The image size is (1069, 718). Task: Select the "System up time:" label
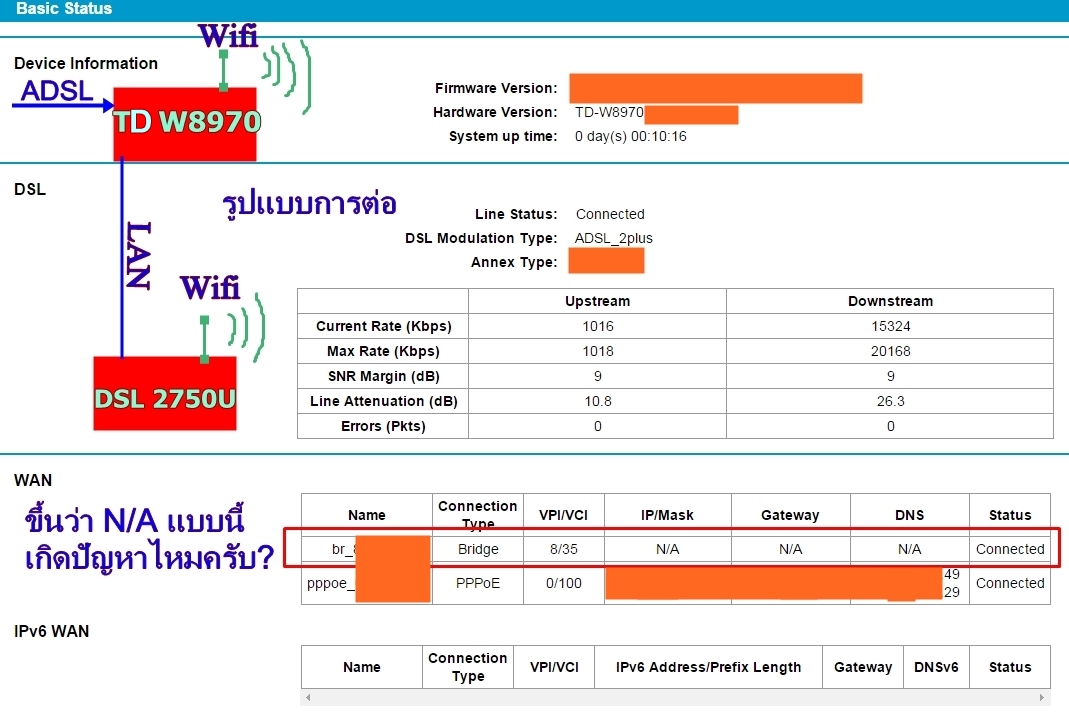tap(502, 136)
